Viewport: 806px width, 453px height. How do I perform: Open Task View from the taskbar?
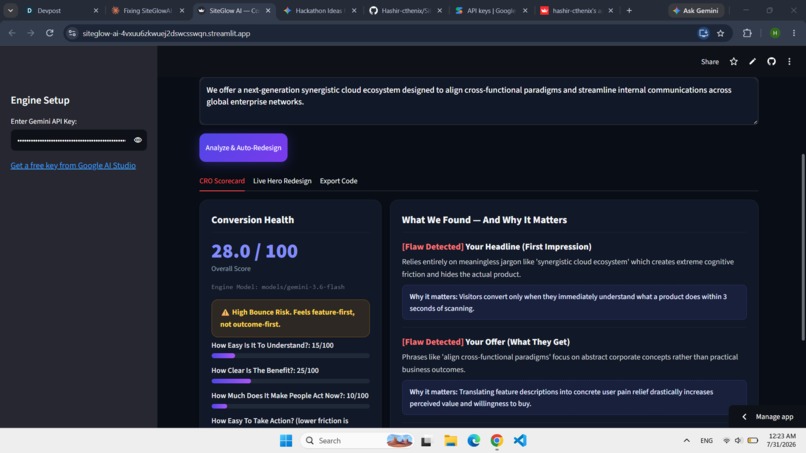pos(426,441)
